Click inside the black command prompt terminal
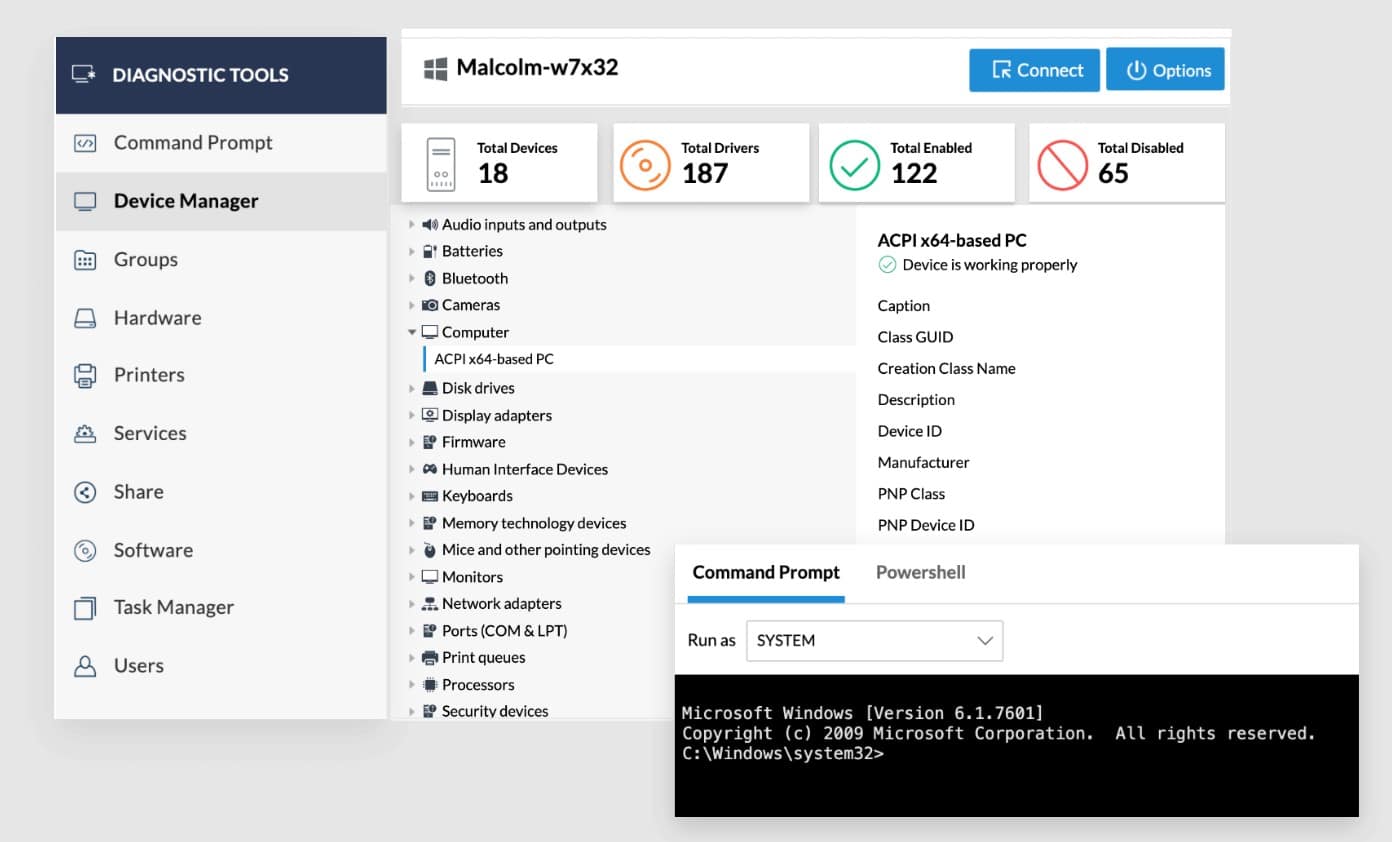The height and width of the screenshot is (842, 1392). tap(1017, 746)
